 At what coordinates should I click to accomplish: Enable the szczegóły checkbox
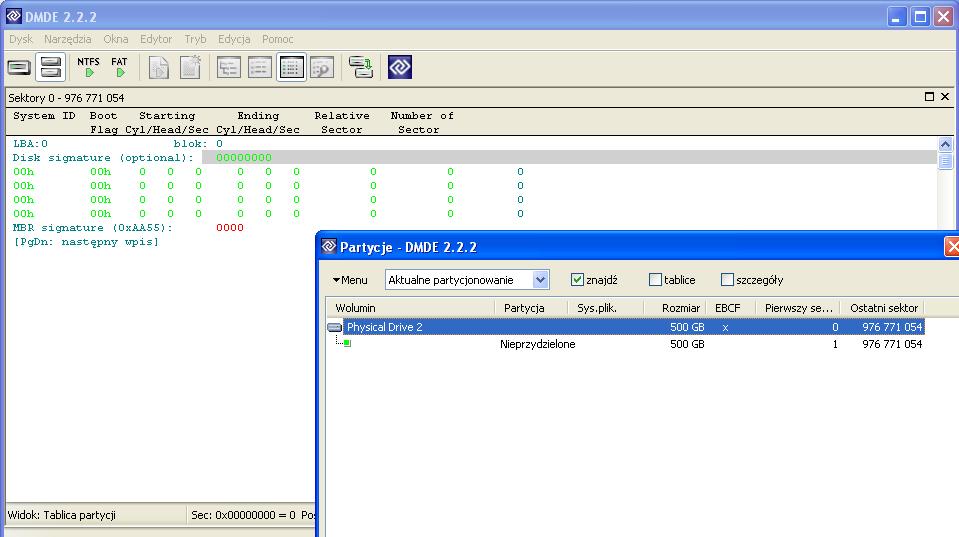727,280
